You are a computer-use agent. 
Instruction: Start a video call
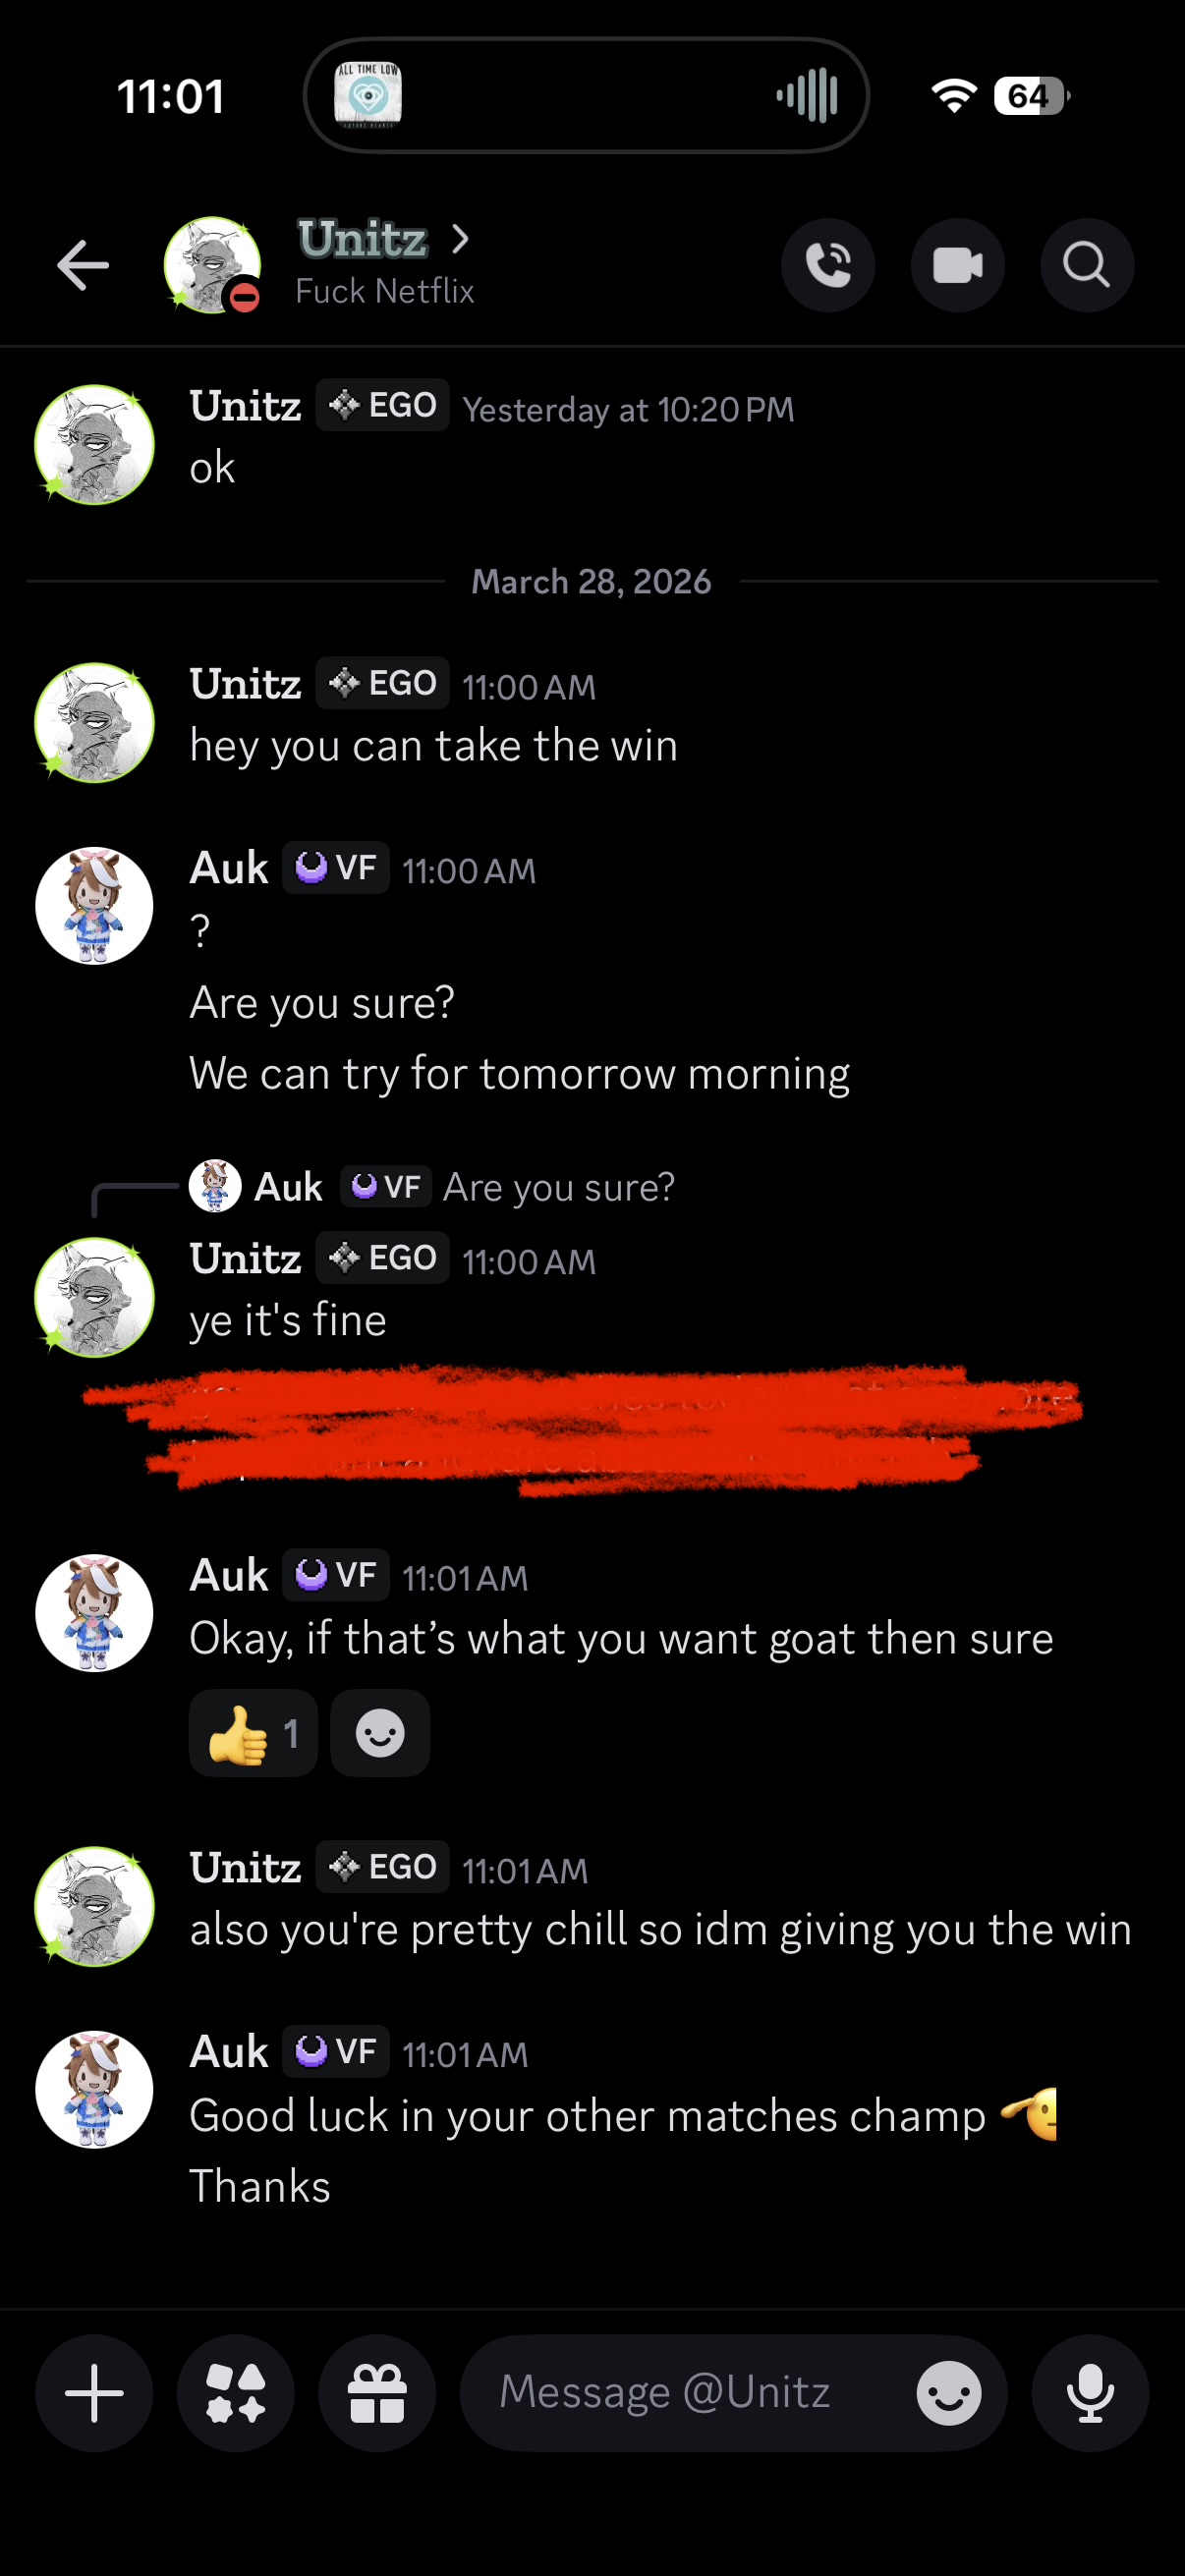tap(957, 265)
